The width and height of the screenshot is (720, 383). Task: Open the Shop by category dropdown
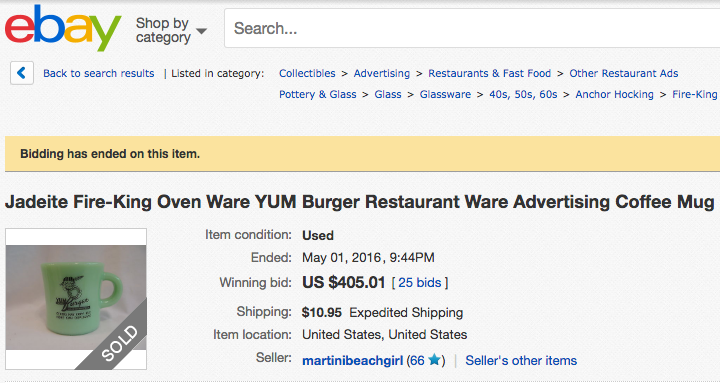click(x=171, y=30)
